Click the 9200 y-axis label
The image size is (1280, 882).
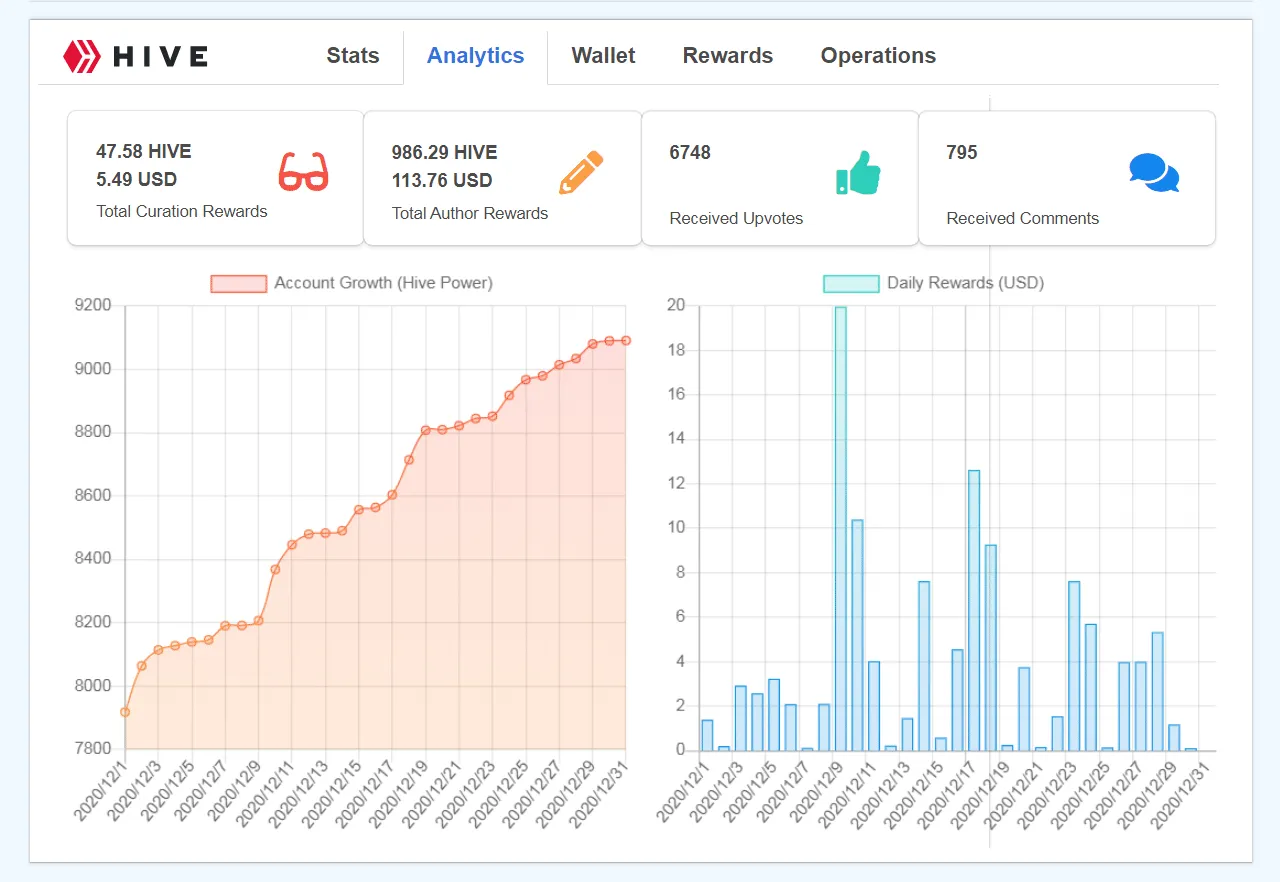[93, 305]
